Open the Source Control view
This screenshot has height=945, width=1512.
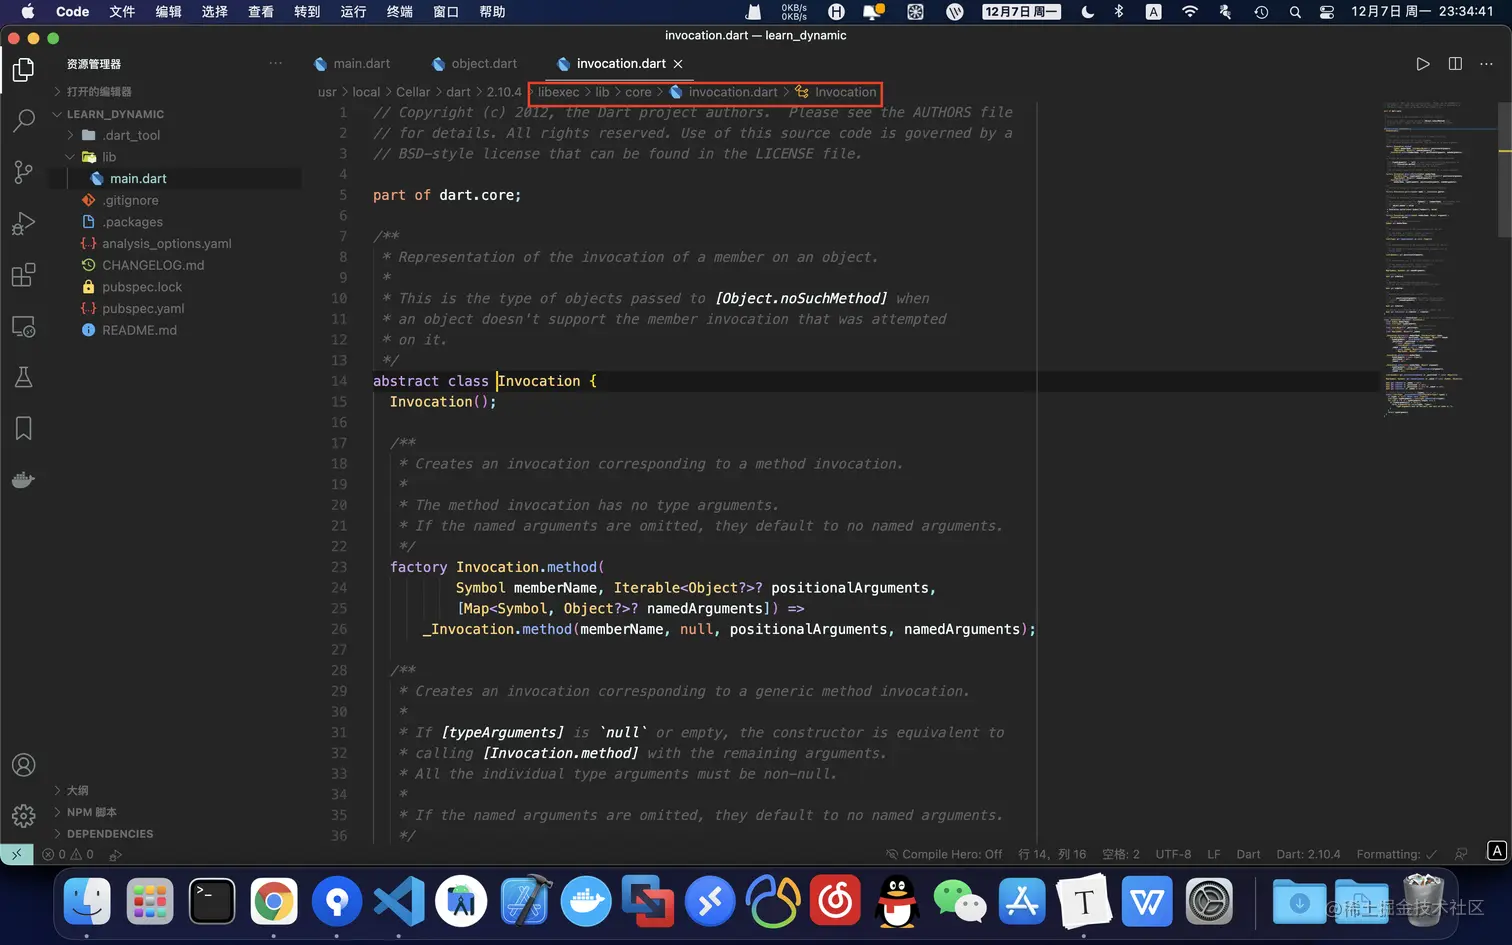click(23, 172)
